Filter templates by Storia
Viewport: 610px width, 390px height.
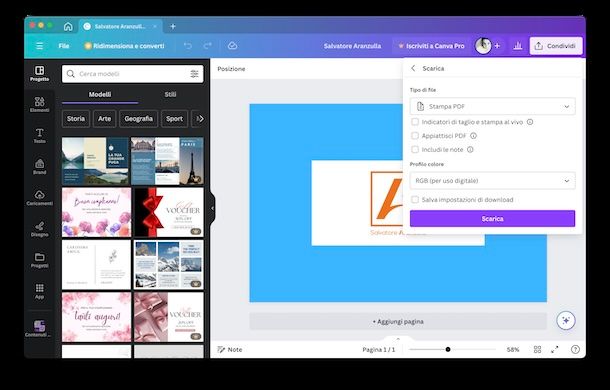75,119
